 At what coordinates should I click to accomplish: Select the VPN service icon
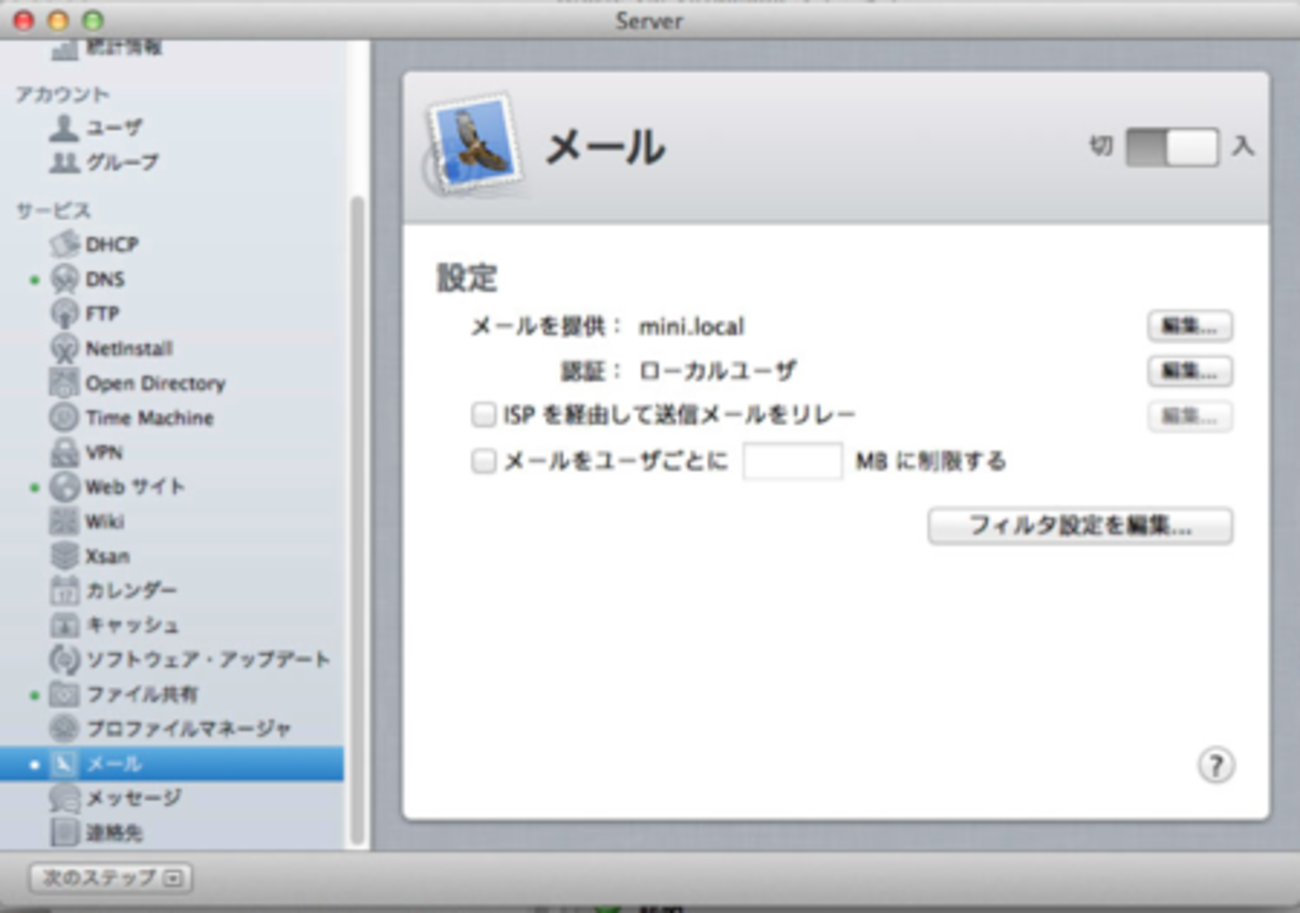(64, 452)
